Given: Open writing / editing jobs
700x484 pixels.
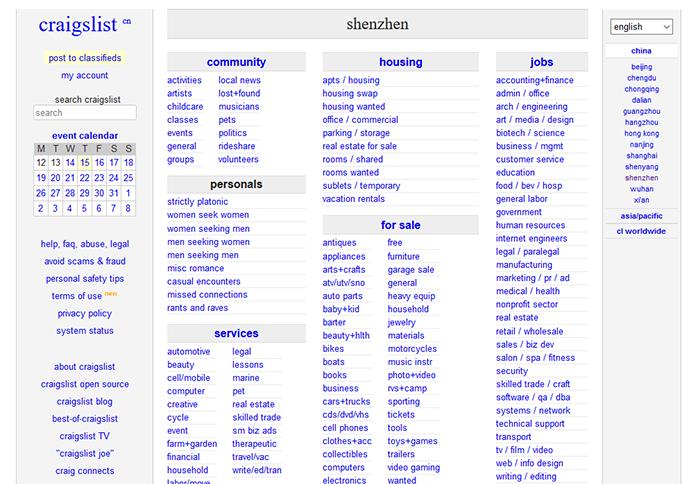Looking at the screenshot, I should pos(526,476).
